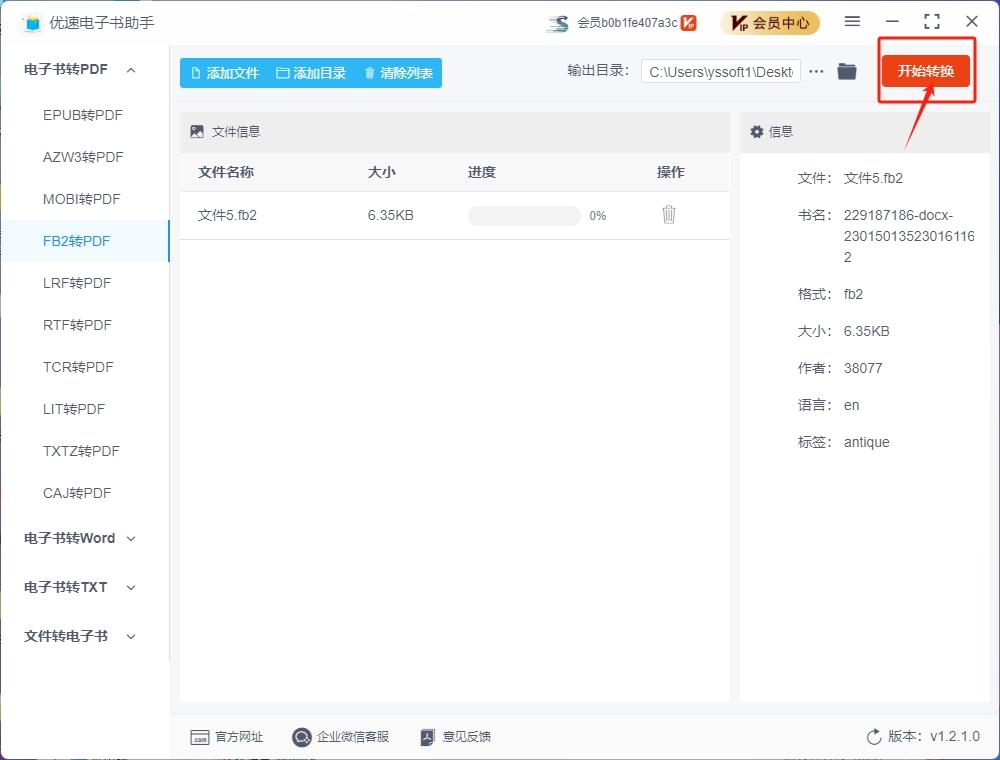Screen dimensions: 1000x760
Task: Minimize the 优速电子书助手 window
Action: click(892, 22)
